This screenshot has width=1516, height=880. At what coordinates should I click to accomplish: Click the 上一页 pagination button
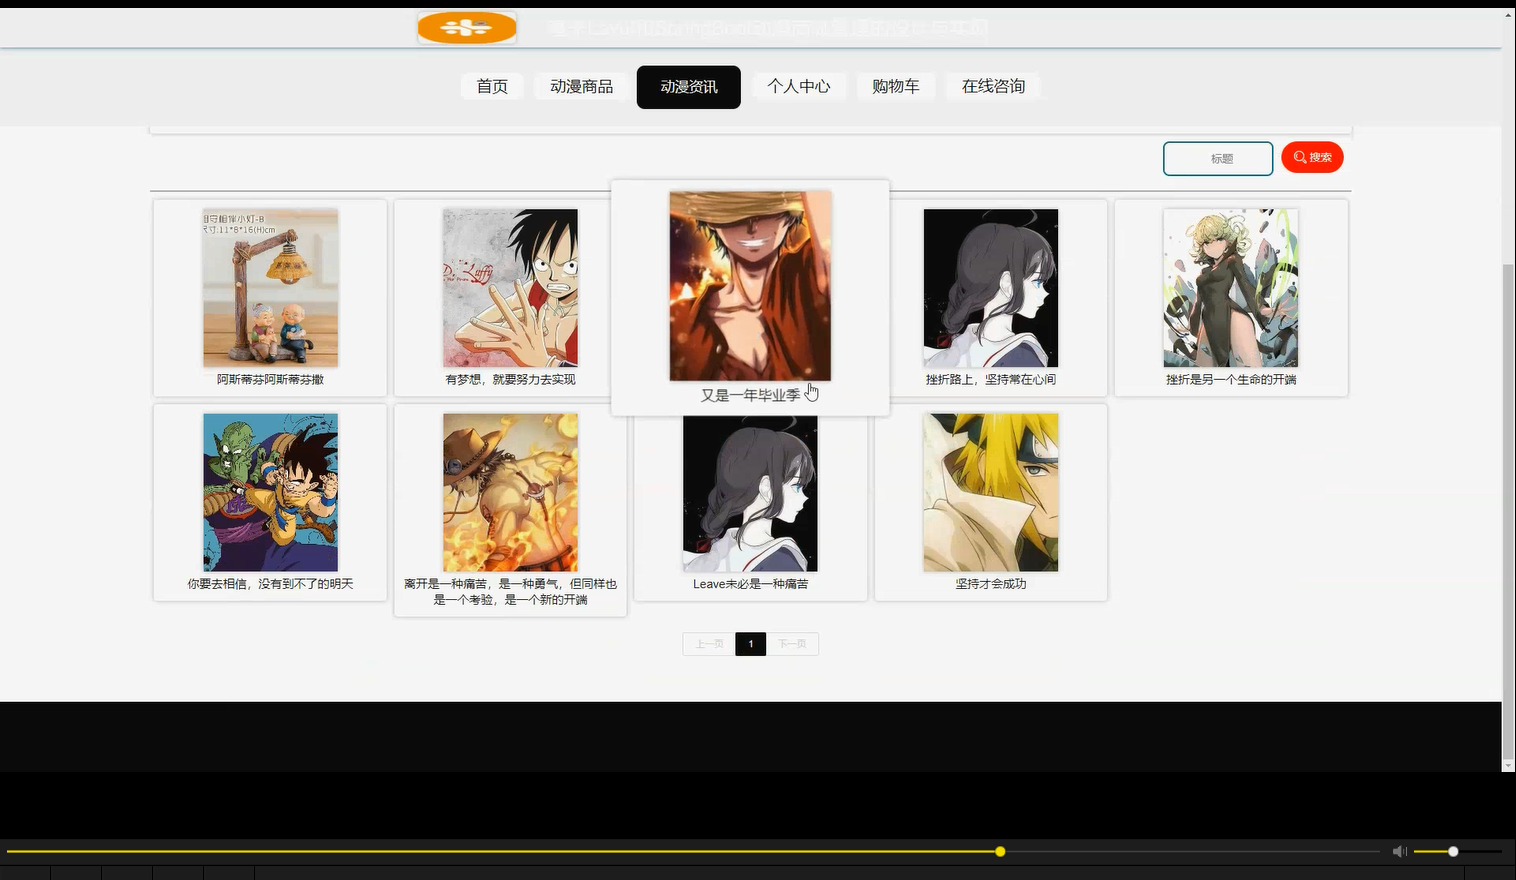point(707,643)
